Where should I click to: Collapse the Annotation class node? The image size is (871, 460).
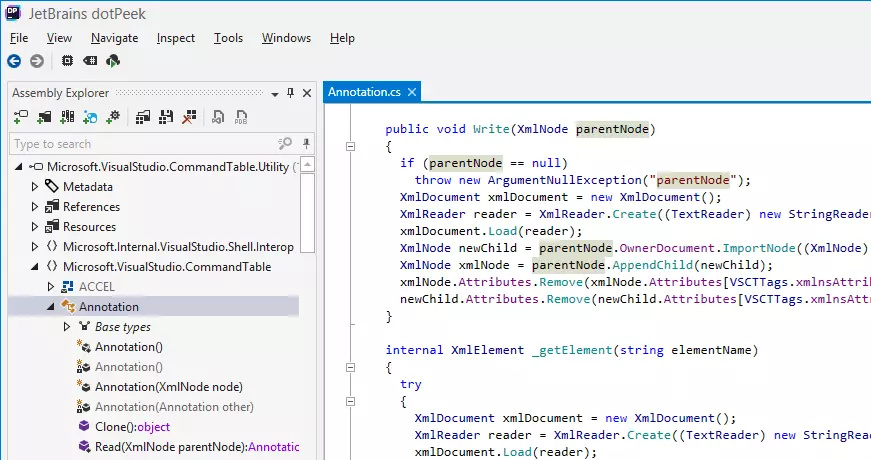coord(51,307)
